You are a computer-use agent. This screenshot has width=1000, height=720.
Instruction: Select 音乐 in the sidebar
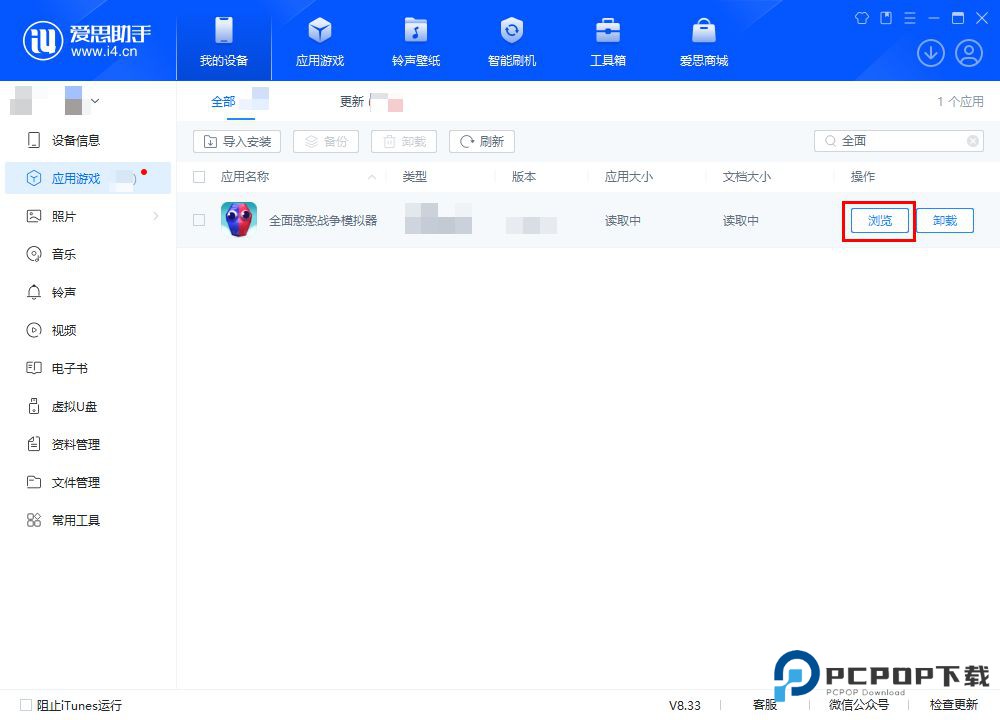(62, 254)
